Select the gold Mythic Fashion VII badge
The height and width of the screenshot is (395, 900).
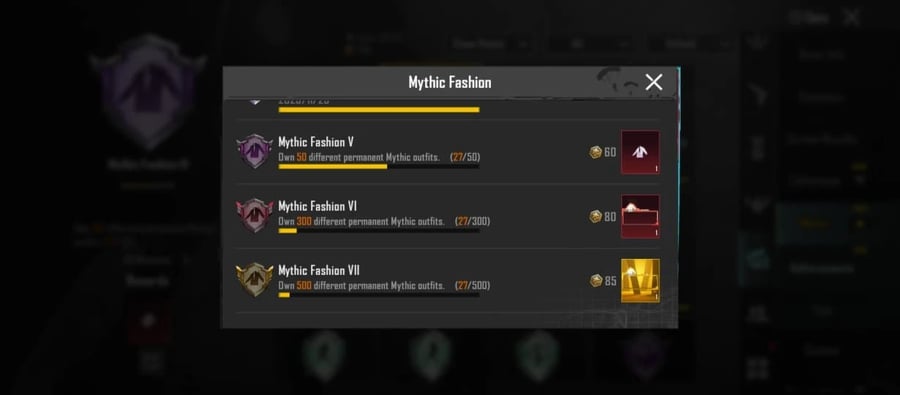click(254, 280)
